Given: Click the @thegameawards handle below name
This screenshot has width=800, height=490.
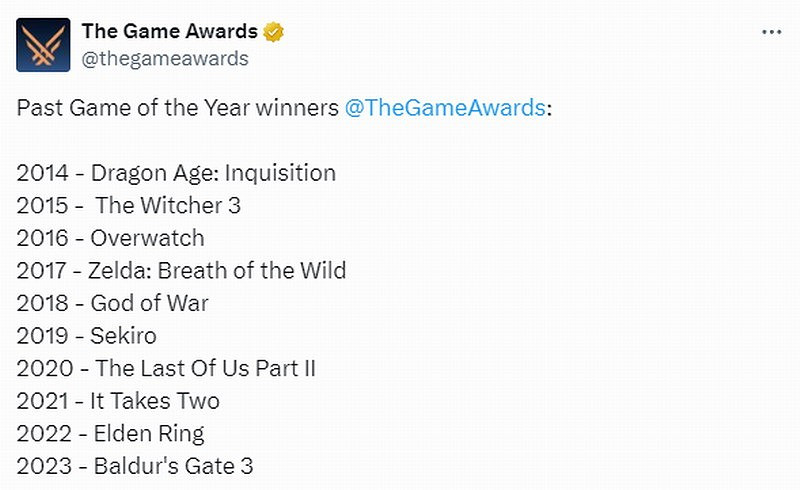Looking at the screenshot, I should [x=165, y=58].
